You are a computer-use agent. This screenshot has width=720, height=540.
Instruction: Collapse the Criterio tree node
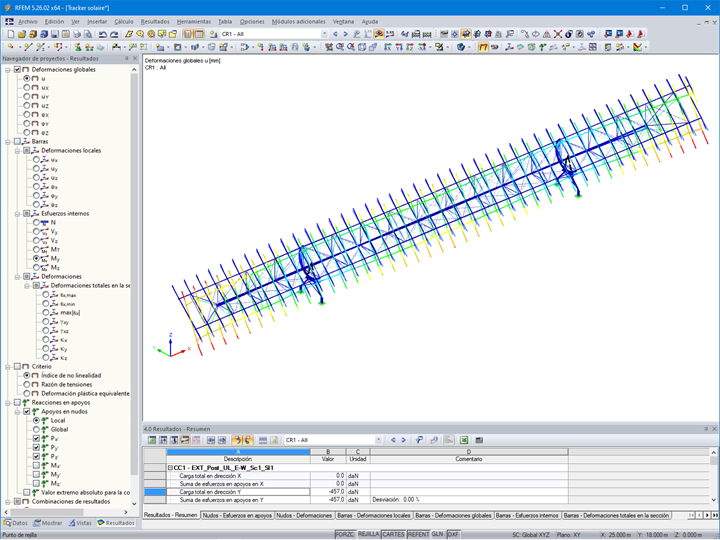8,367
